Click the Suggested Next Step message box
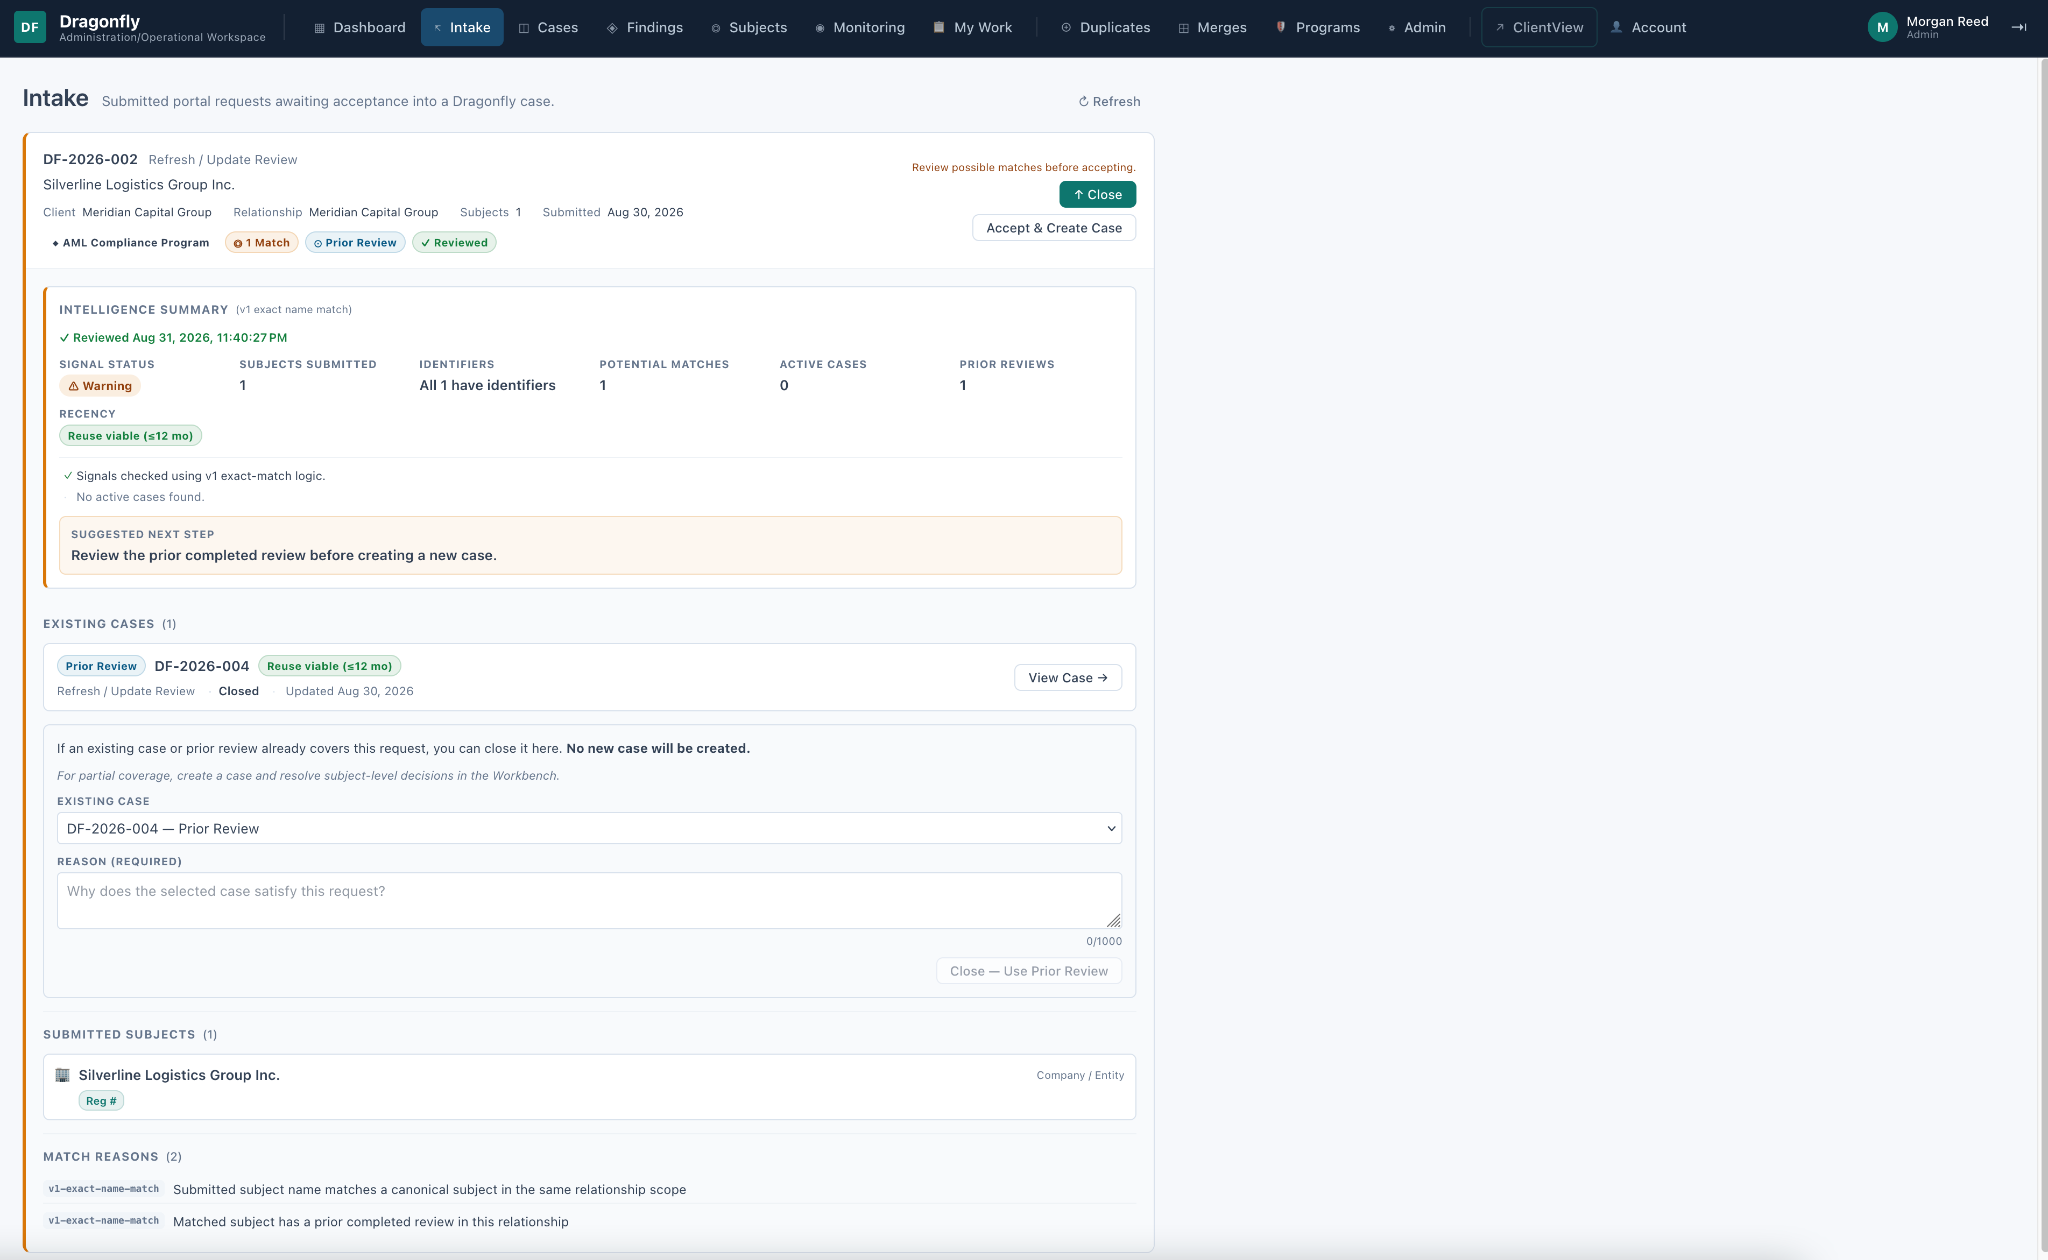The width and height of the screenshot is (2048, 1260). click(x=590, y=546)
